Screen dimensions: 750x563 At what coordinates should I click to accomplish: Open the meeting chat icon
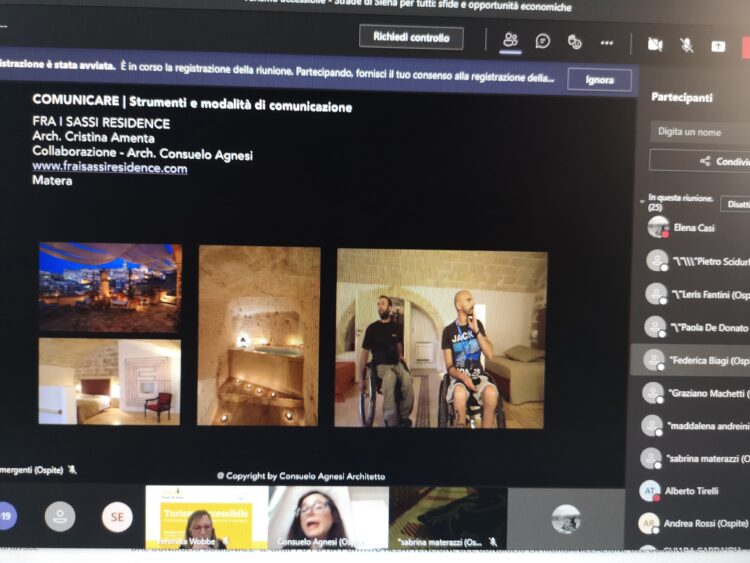[x=543, y=41]
